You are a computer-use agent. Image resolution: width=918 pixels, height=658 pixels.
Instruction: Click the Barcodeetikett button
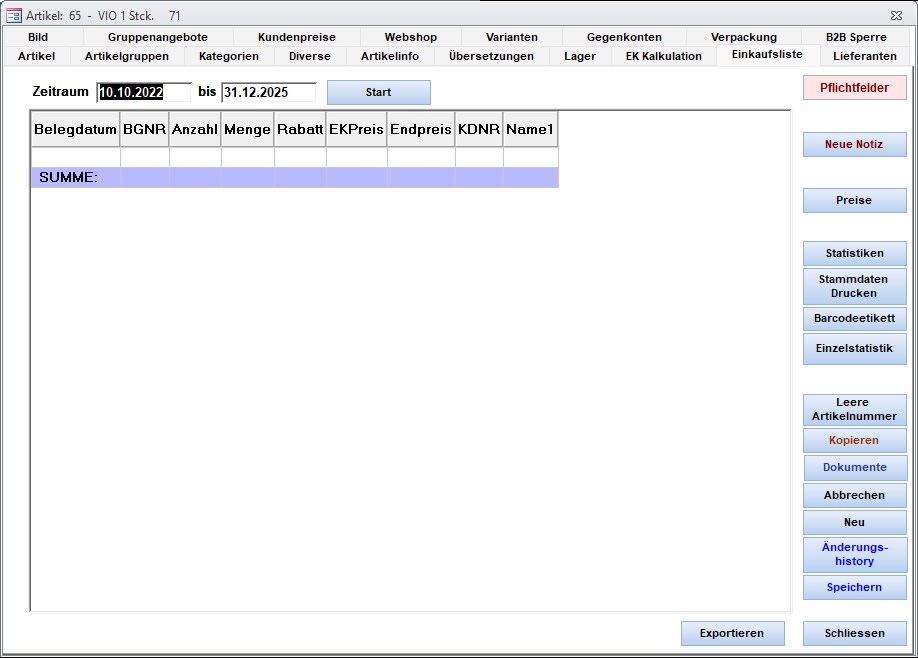pos(854,319)
